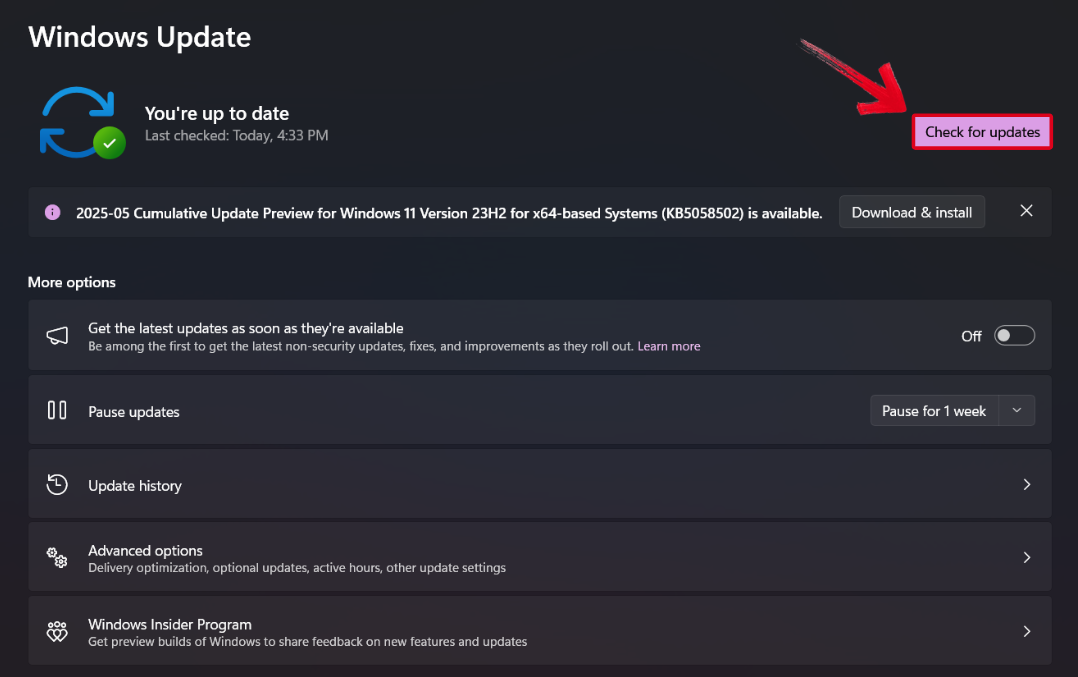Expand the pause duration dropdown arrow
The image size is (1078, 677).
pyautogui.click(x=1017, y=411)
